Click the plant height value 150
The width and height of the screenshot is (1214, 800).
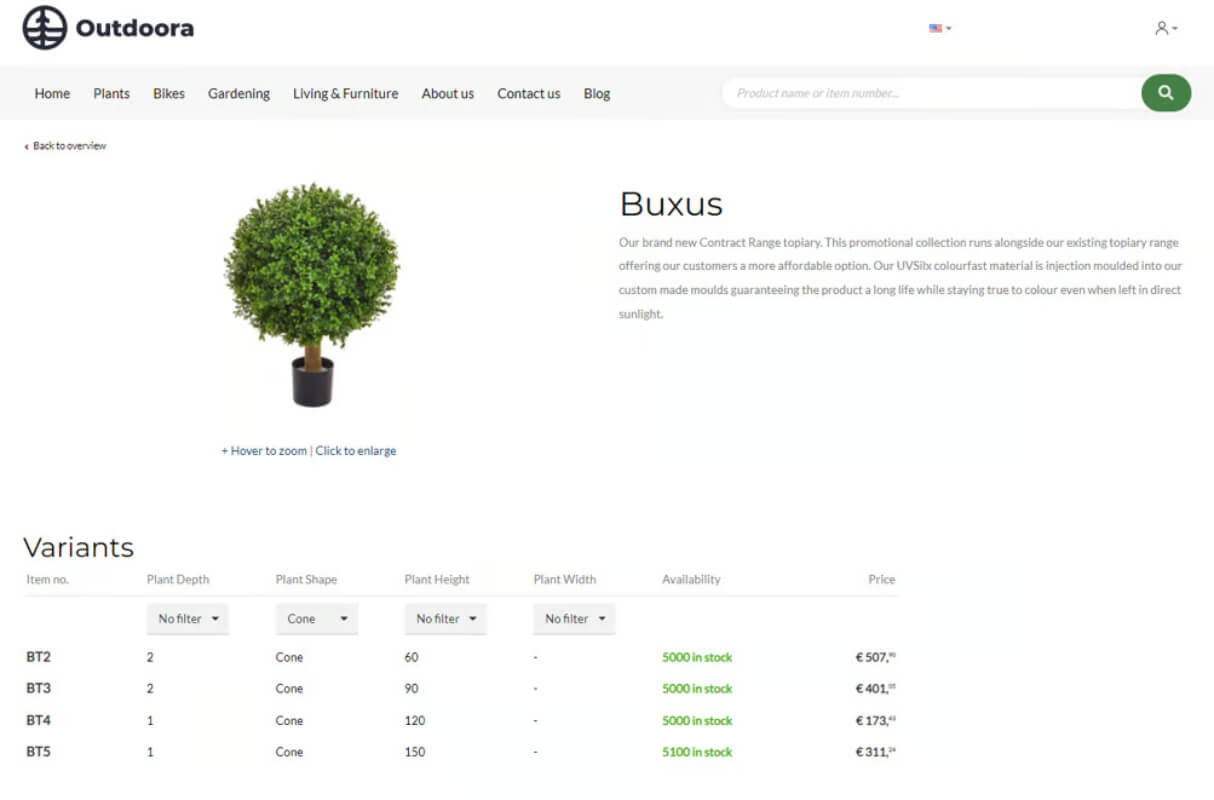coord(415,751)
